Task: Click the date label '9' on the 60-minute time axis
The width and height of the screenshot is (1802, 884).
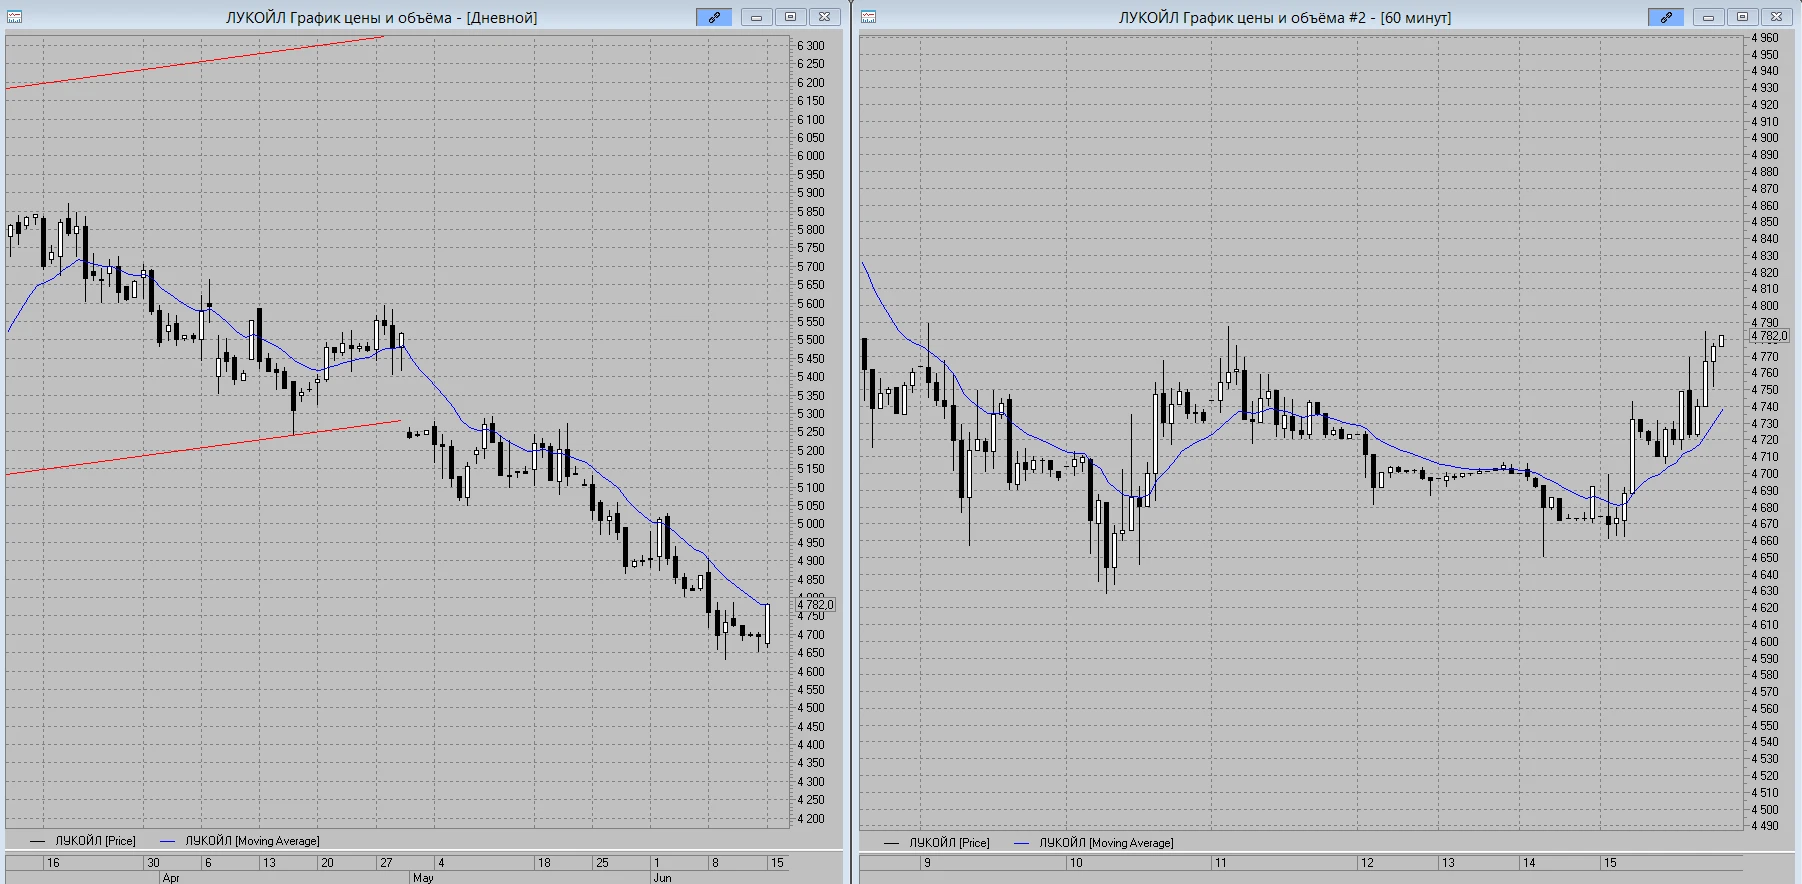Action: pos(927,862)
